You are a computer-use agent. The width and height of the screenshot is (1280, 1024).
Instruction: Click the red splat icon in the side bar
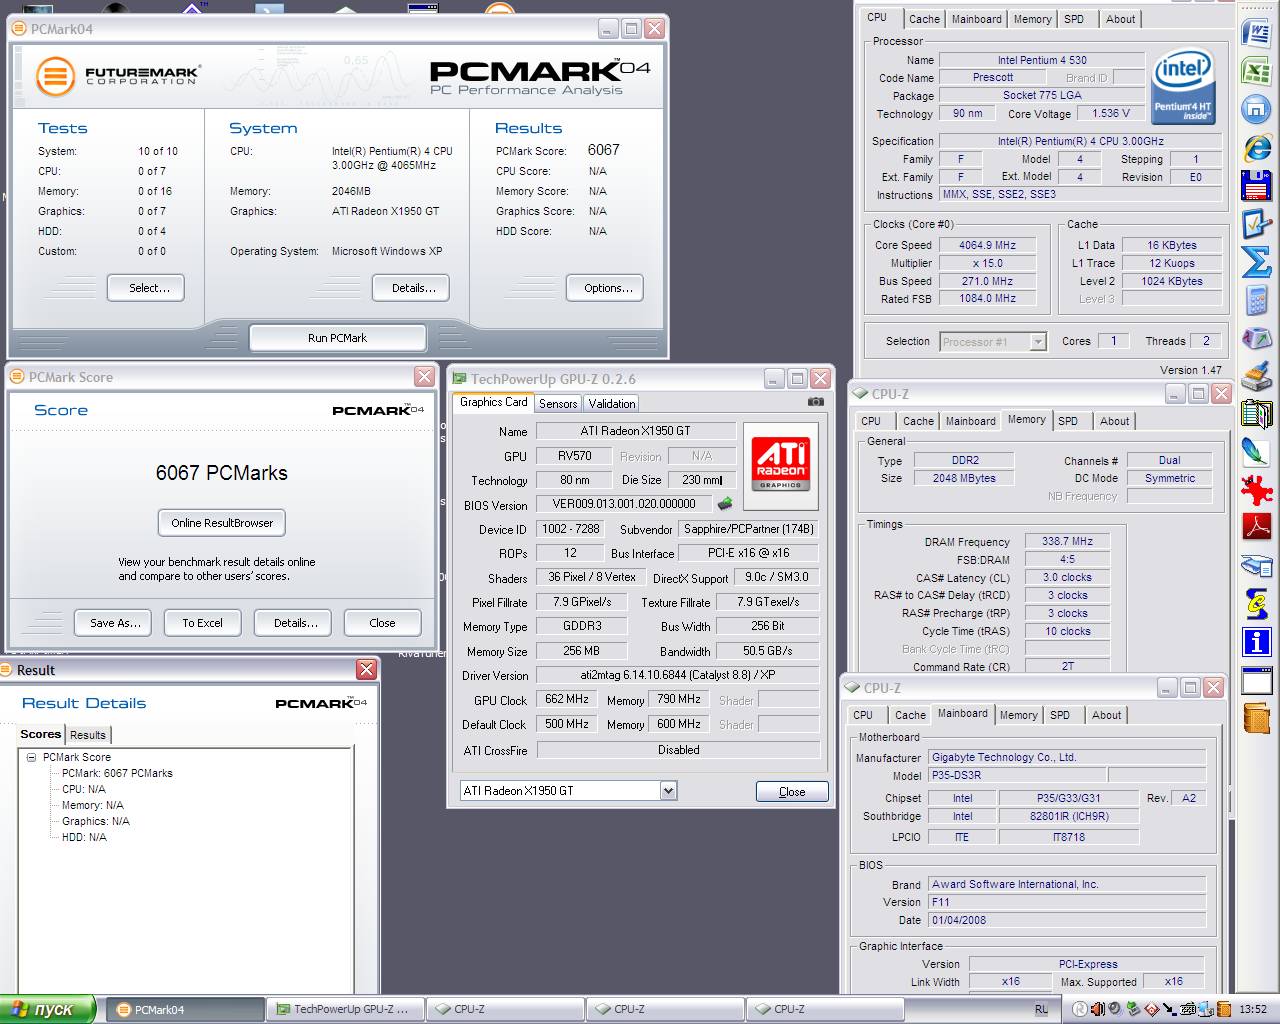coord(1256,489)
